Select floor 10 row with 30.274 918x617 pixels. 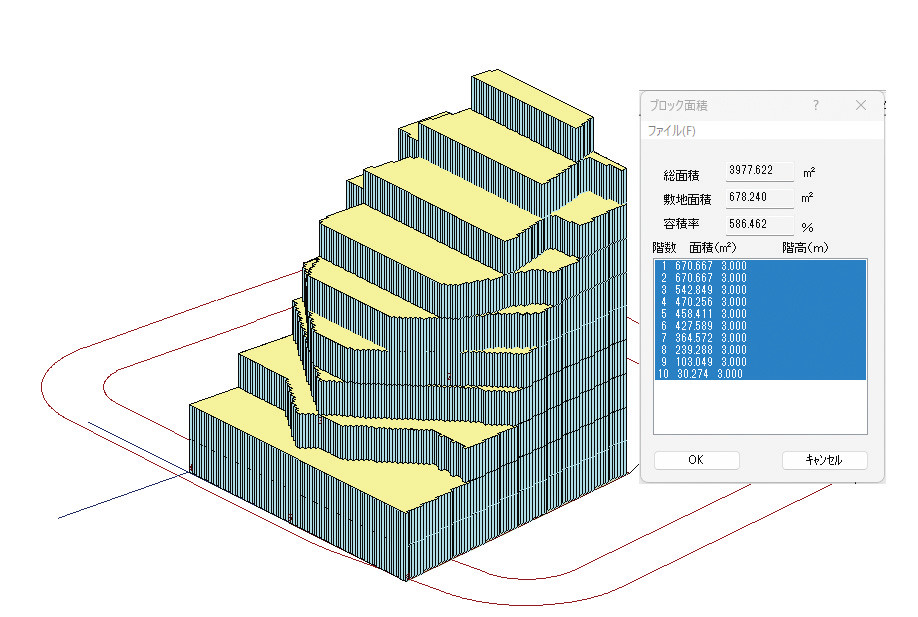tap(760, 374)
